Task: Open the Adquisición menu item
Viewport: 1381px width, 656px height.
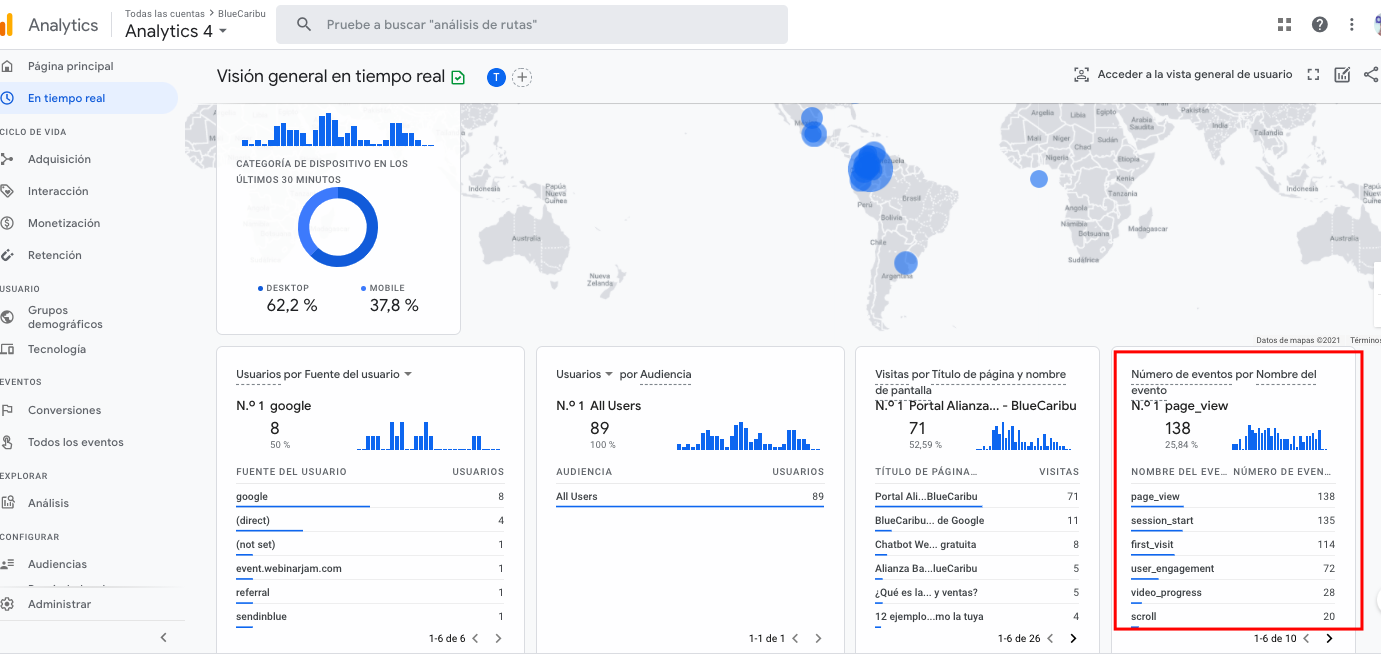Action: click(x=60, y=159)
